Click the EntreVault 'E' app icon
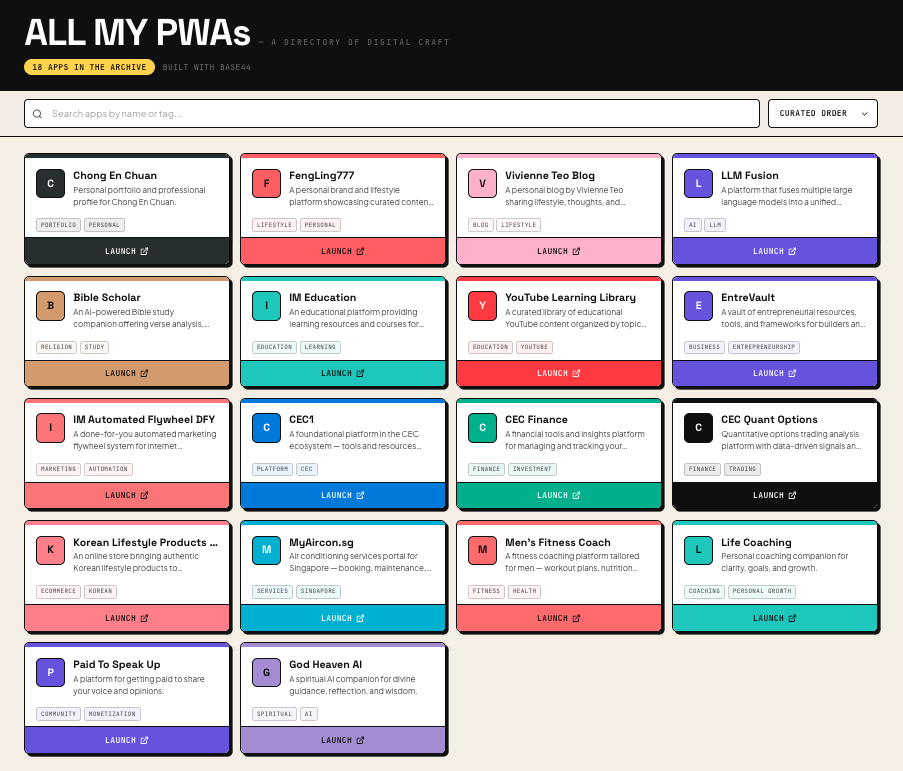This screenshot has height=771, width=903. click(699, 305)
